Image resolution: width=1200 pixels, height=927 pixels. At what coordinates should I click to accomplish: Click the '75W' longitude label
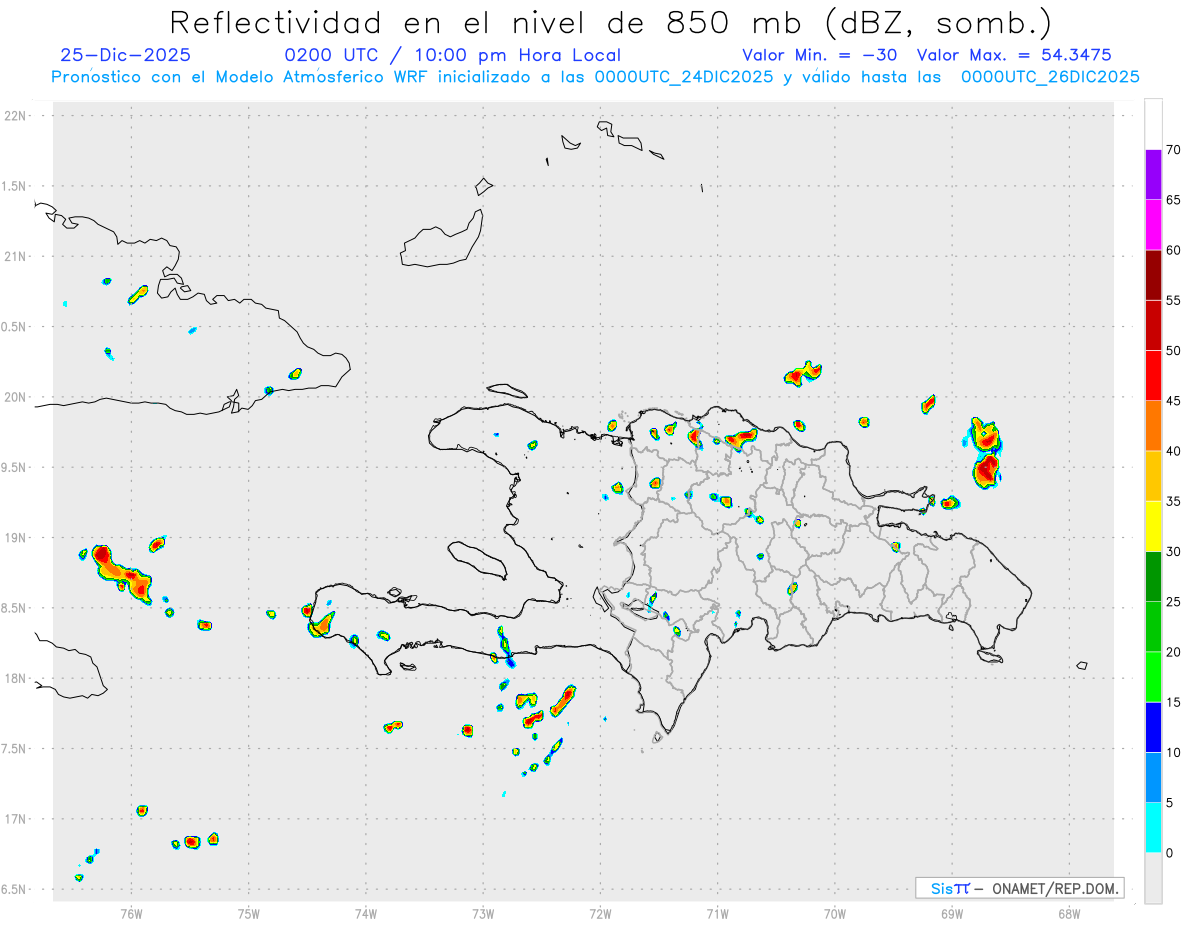point(248,914)
